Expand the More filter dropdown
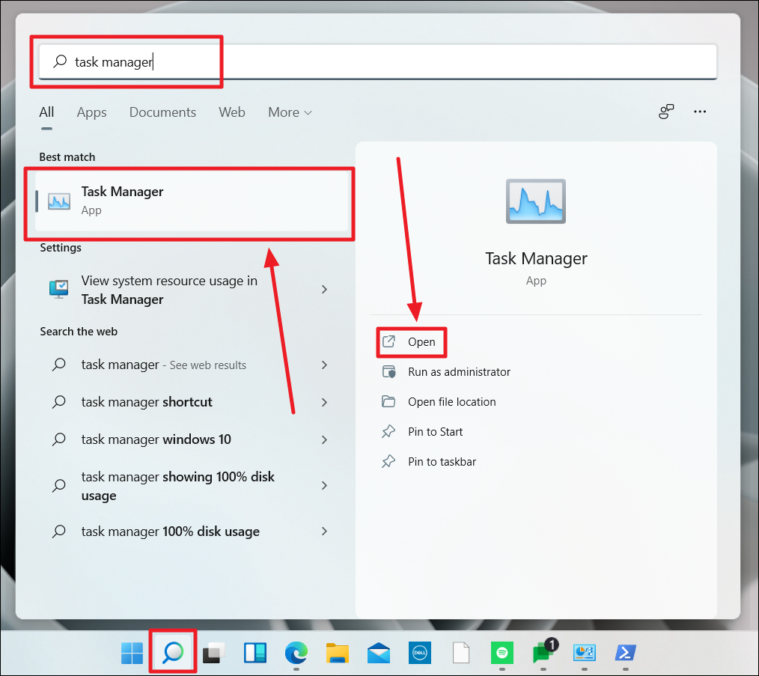This screenshot has width=759, height=676. click(289, 112)
